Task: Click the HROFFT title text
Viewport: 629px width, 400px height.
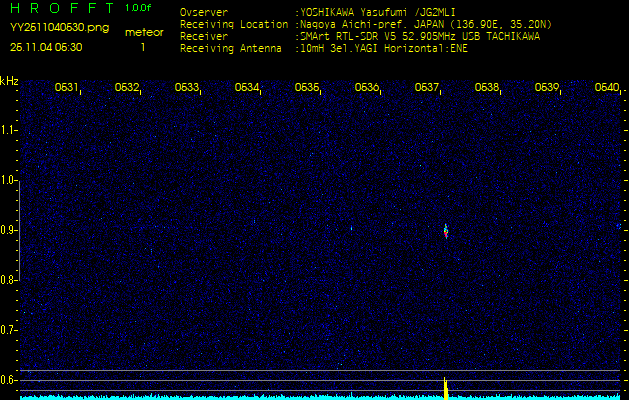Action: coord(62,8)
